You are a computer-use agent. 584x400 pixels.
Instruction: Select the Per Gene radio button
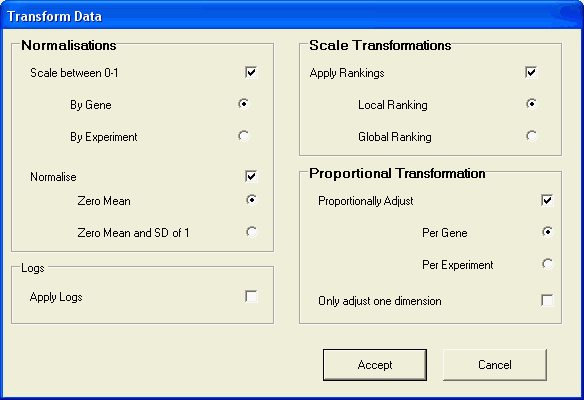(548, 232)
